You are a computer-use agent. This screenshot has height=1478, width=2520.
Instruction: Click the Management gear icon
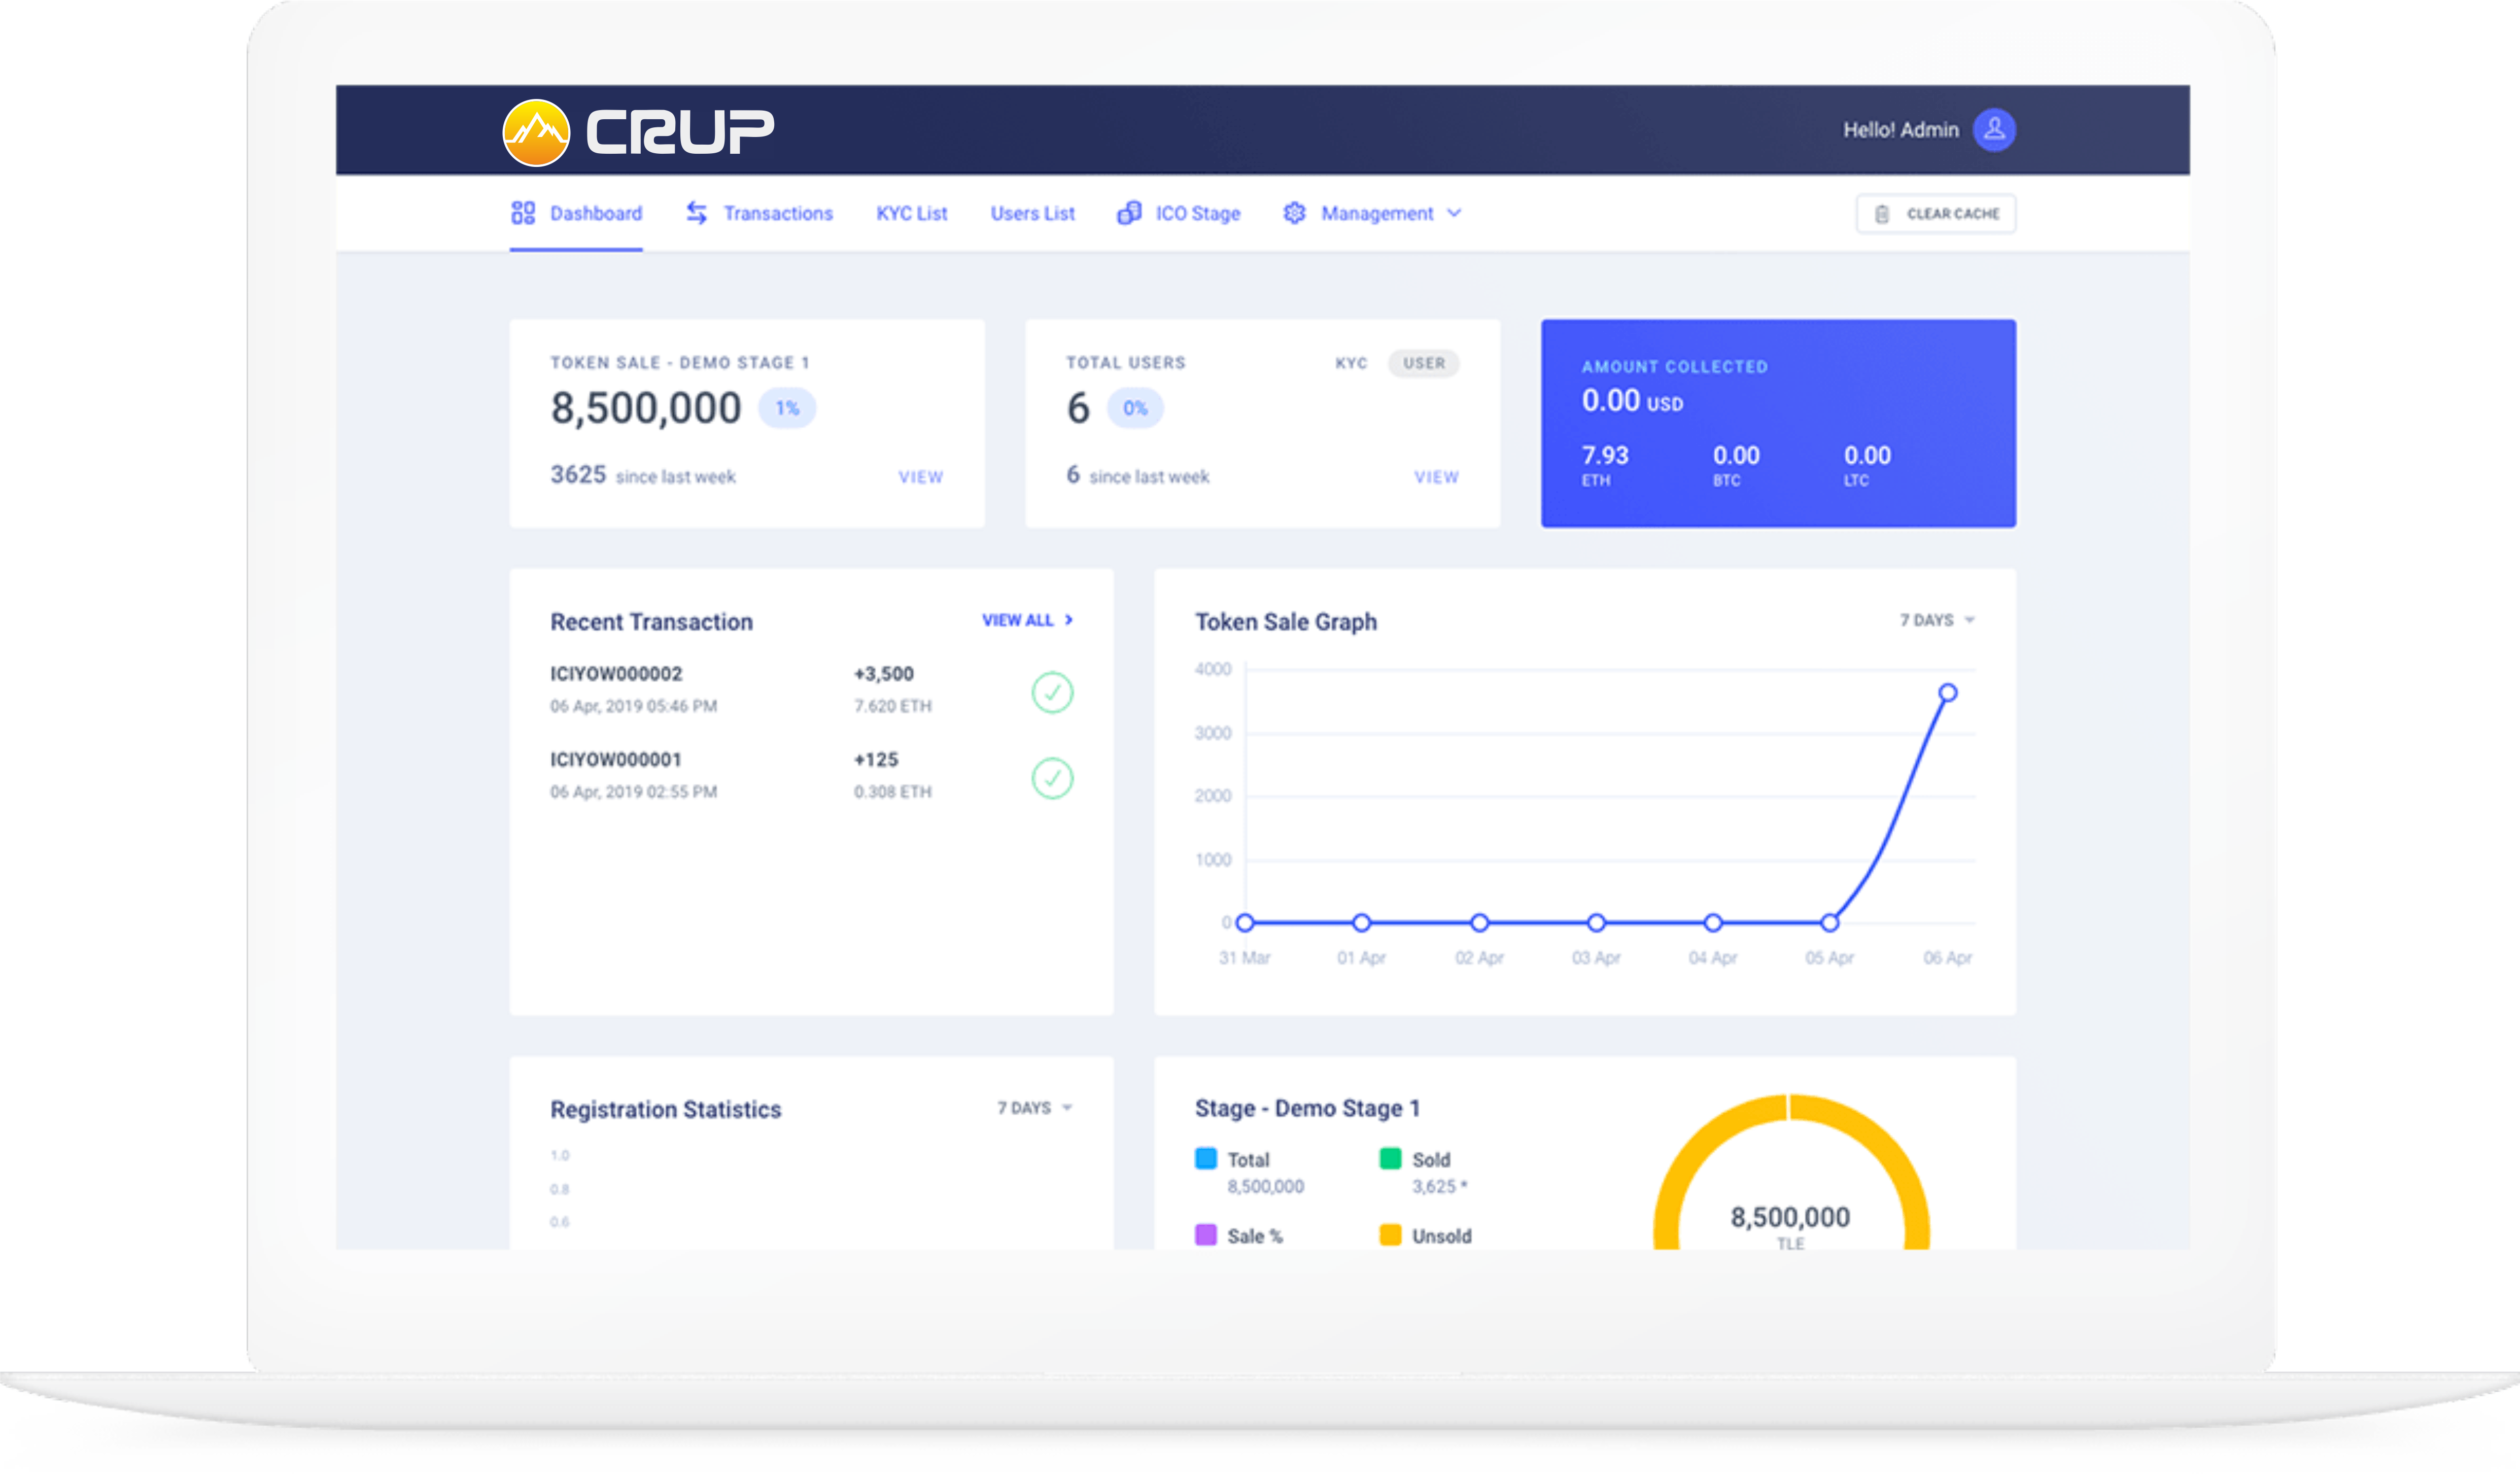(x=1295, y=212)
